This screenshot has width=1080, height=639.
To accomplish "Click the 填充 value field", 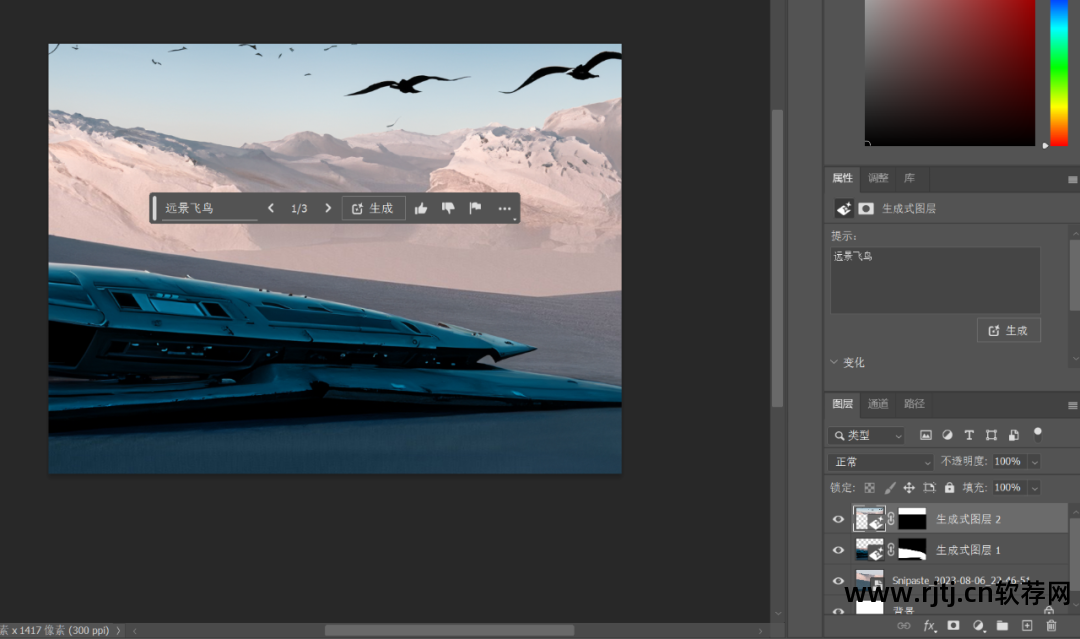I will tap(1009, 488).
